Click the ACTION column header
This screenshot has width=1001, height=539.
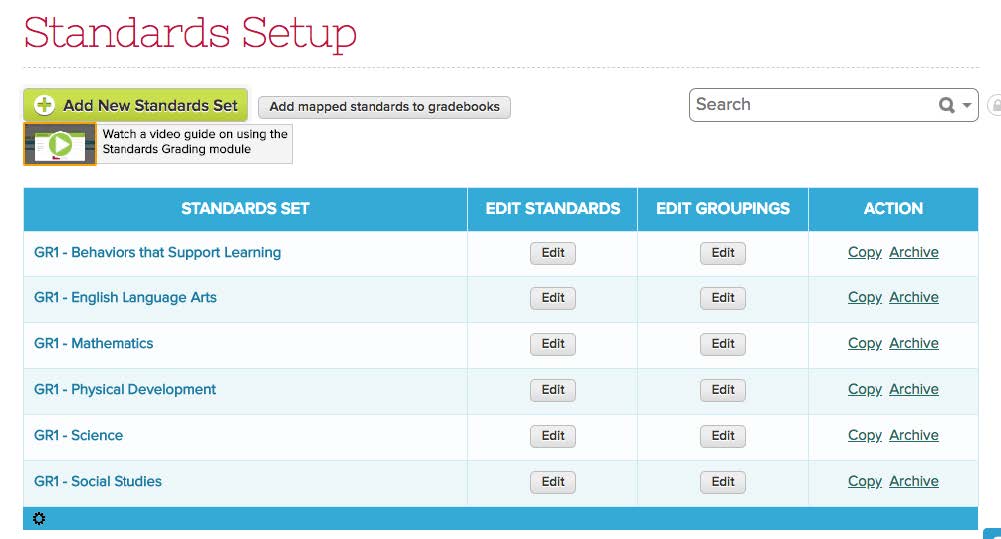click(893, 209)
